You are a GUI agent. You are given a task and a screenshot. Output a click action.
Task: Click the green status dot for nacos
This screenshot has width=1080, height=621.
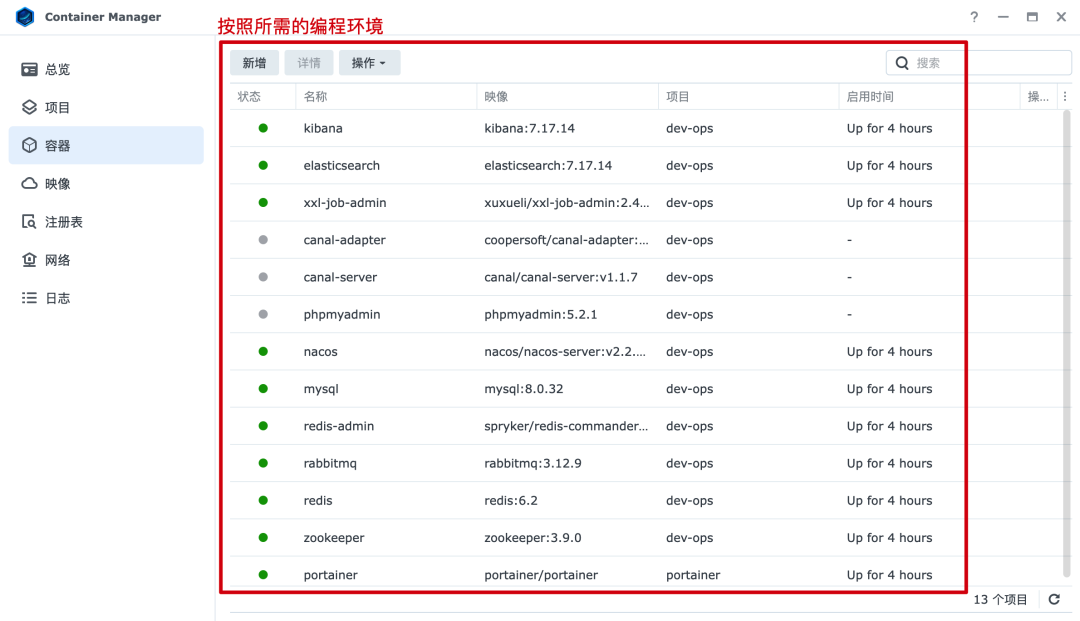pyautogui.click(x=263, y=351)
